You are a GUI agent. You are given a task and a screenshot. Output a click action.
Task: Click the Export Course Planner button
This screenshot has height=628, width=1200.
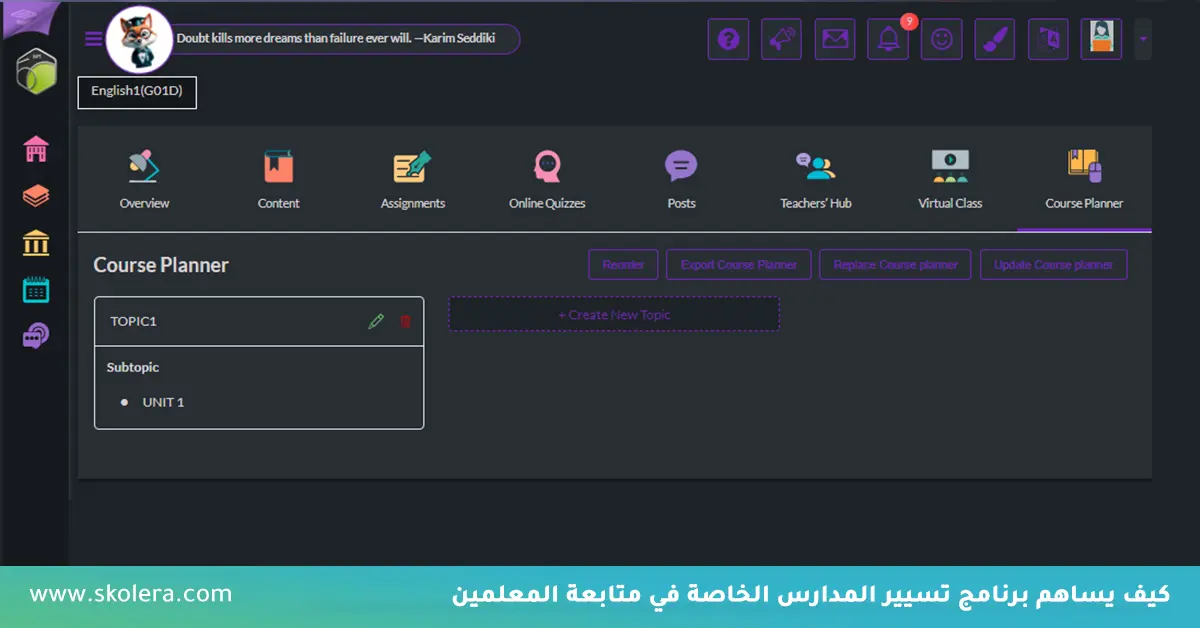(738, 264)
